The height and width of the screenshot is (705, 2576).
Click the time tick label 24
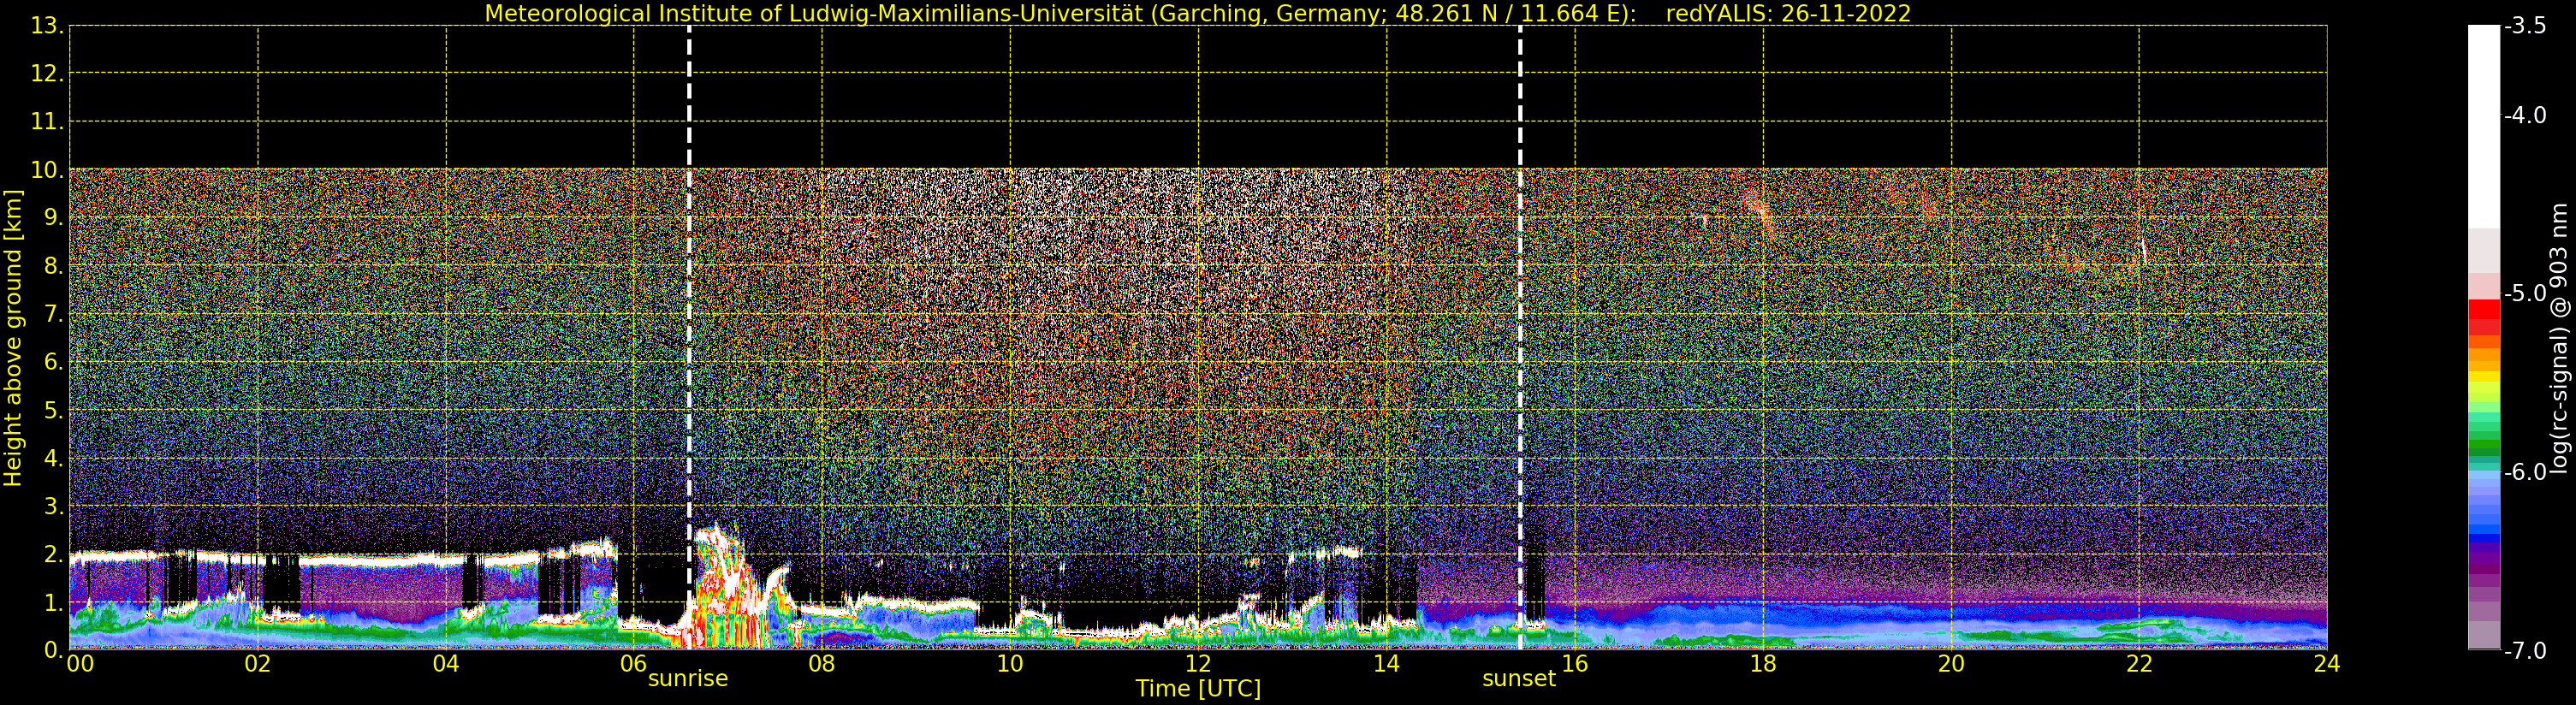click(x=2326, y=664)
